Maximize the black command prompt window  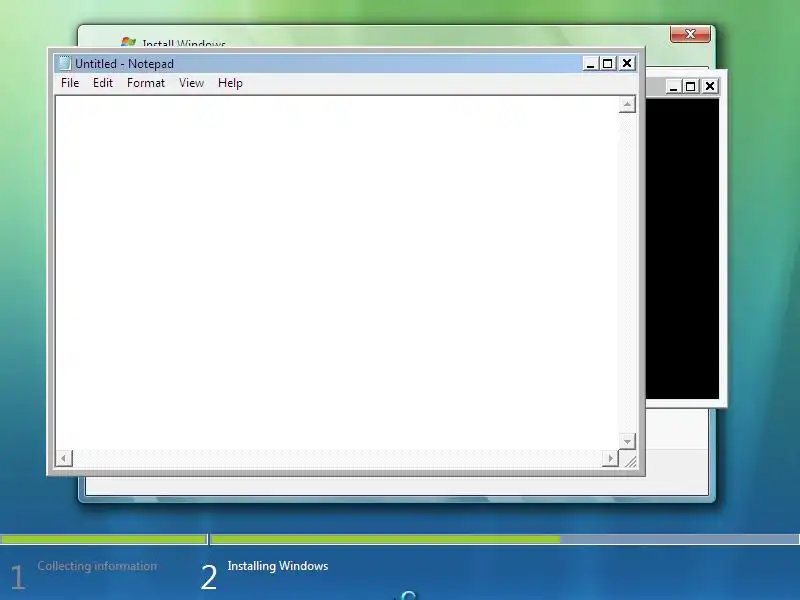click(690, 86)
